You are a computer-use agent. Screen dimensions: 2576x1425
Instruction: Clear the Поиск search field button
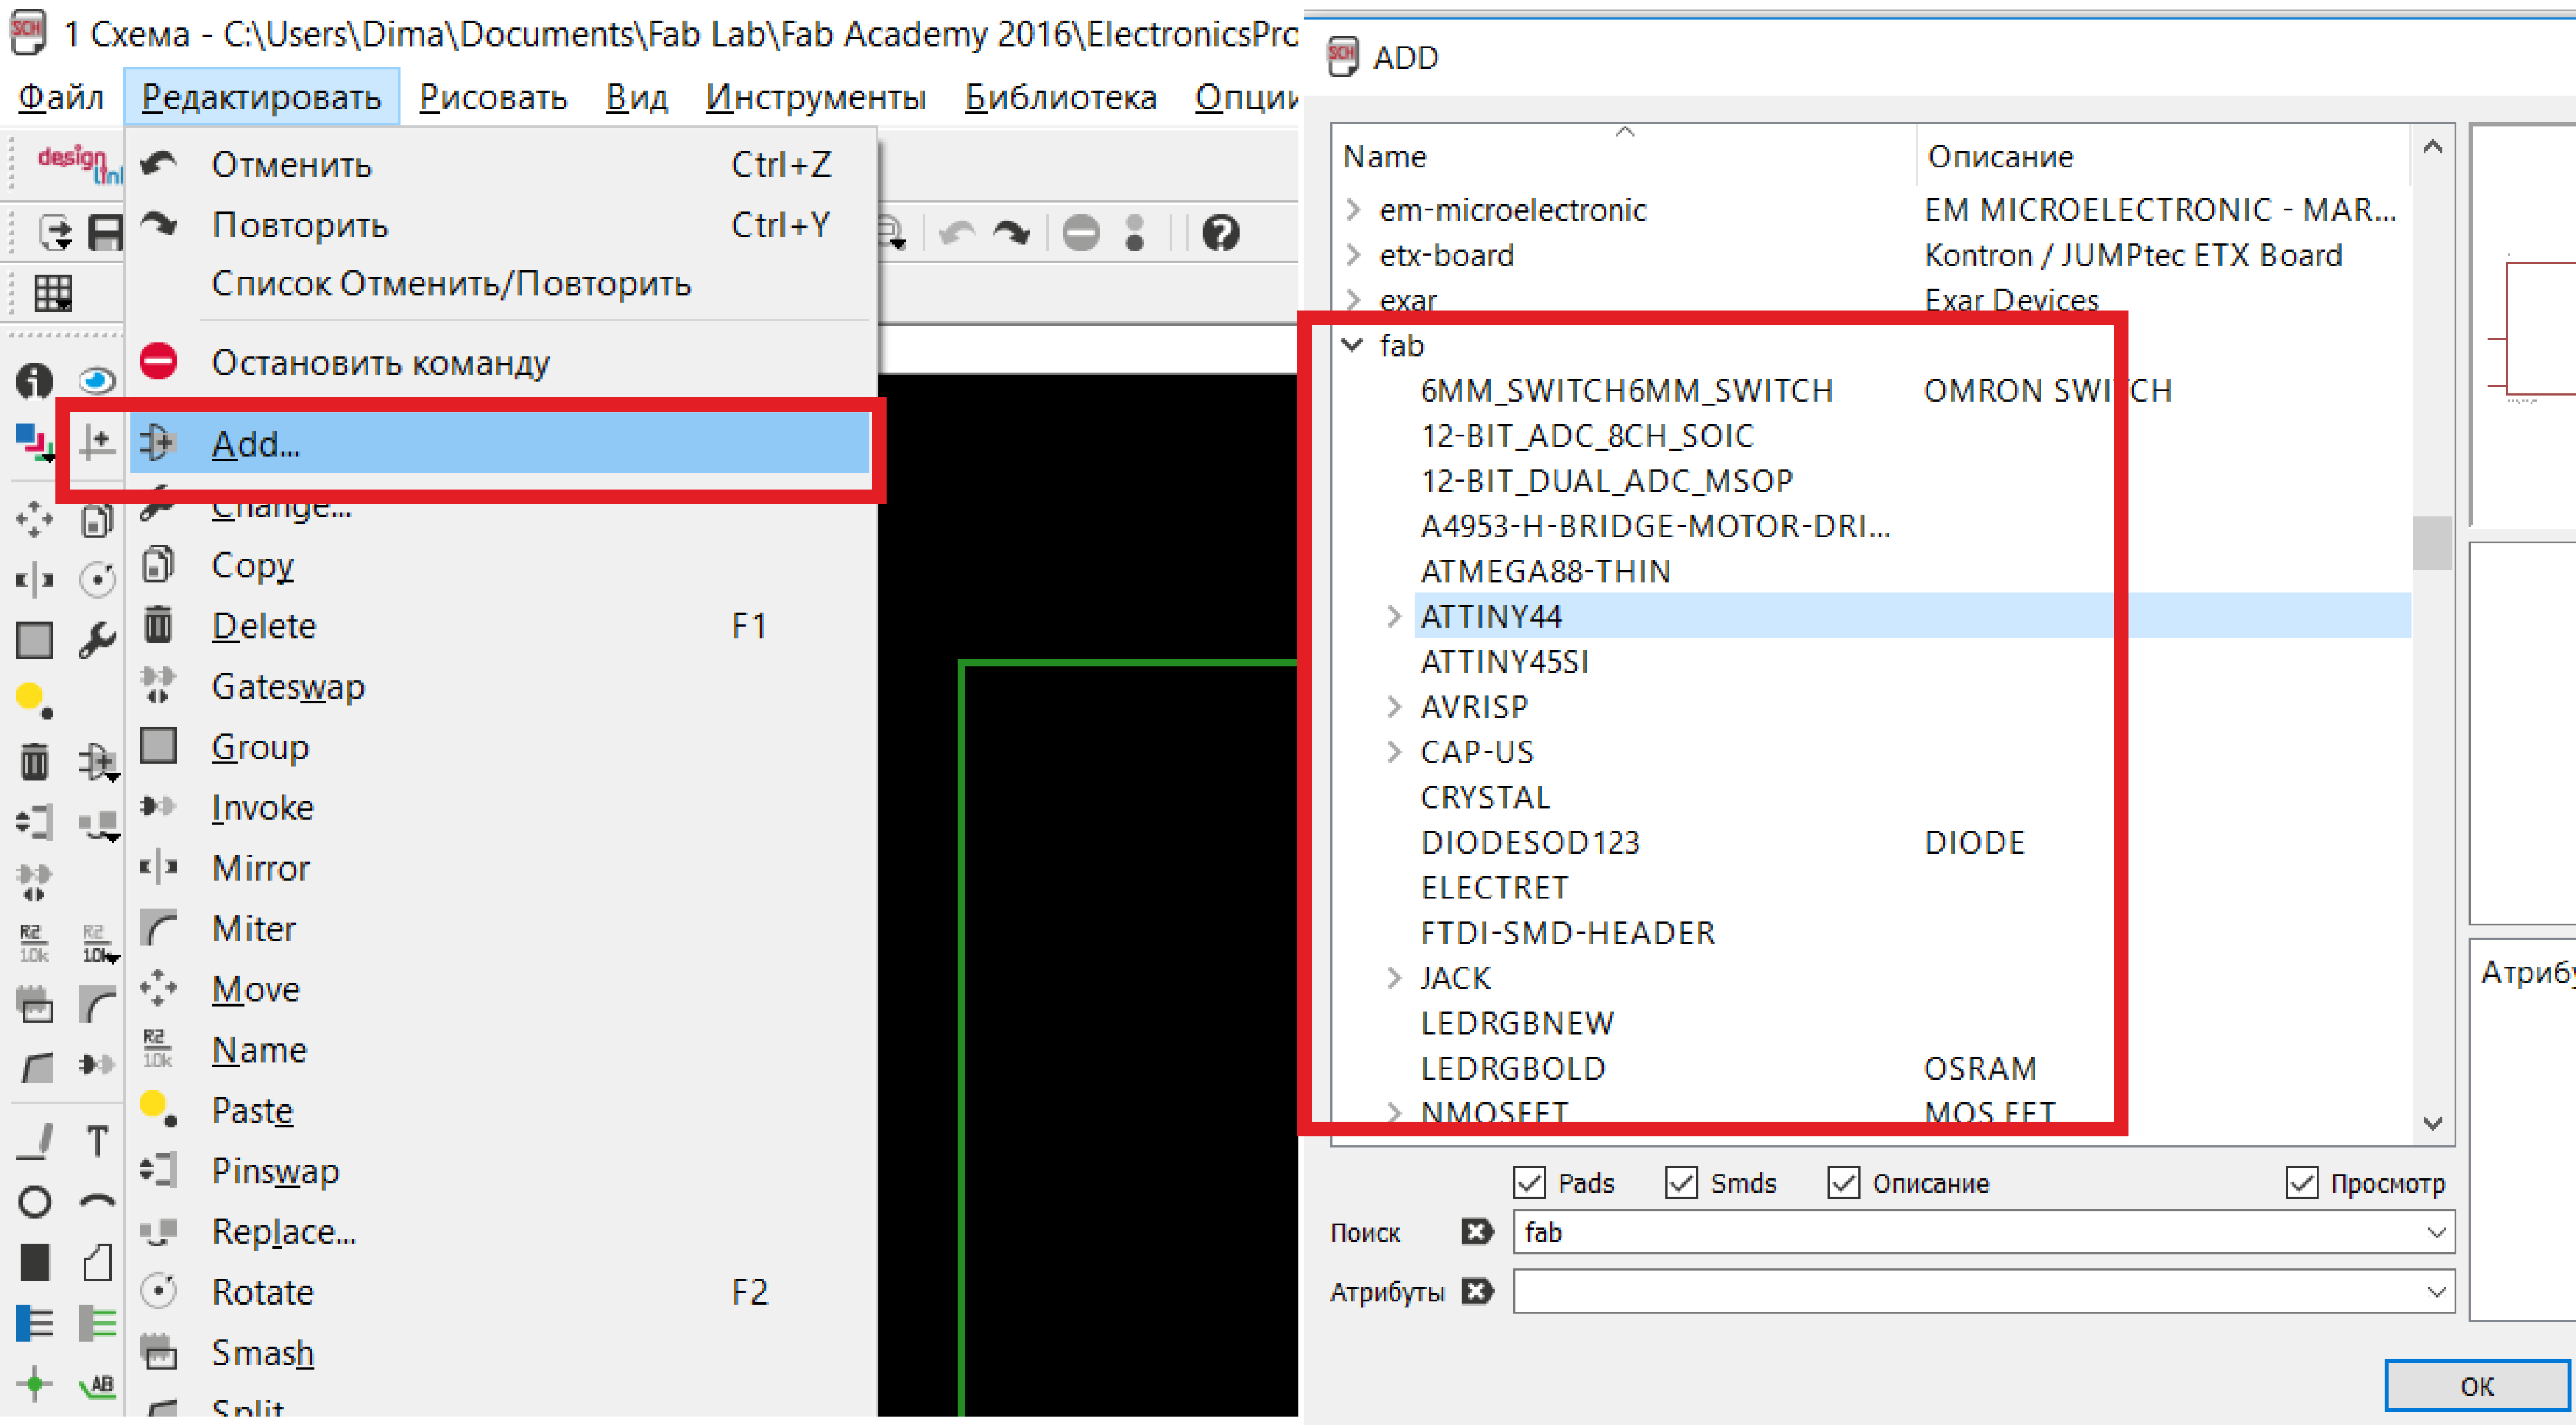[1476, 1232]
